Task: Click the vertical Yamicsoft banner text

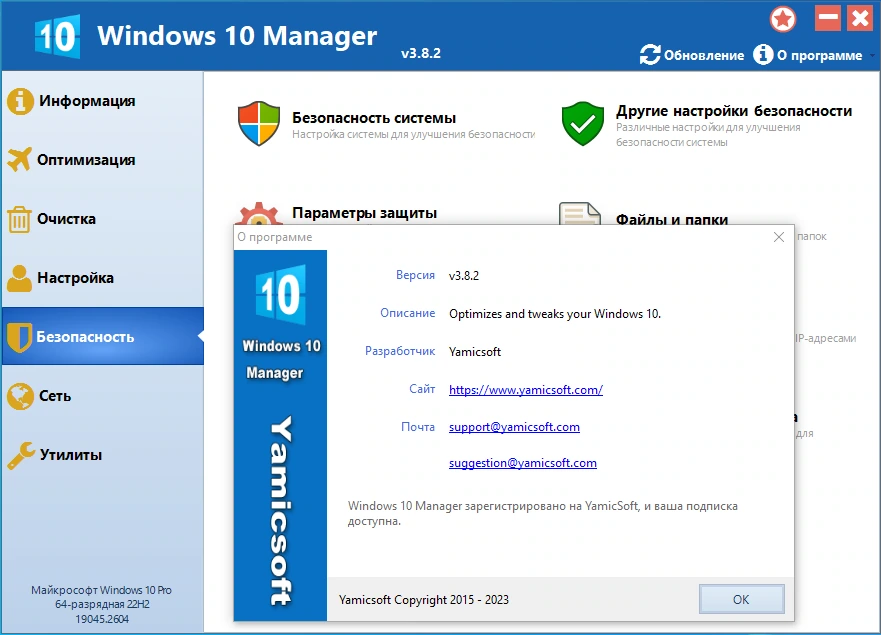Action: click(x=280, y=511)
